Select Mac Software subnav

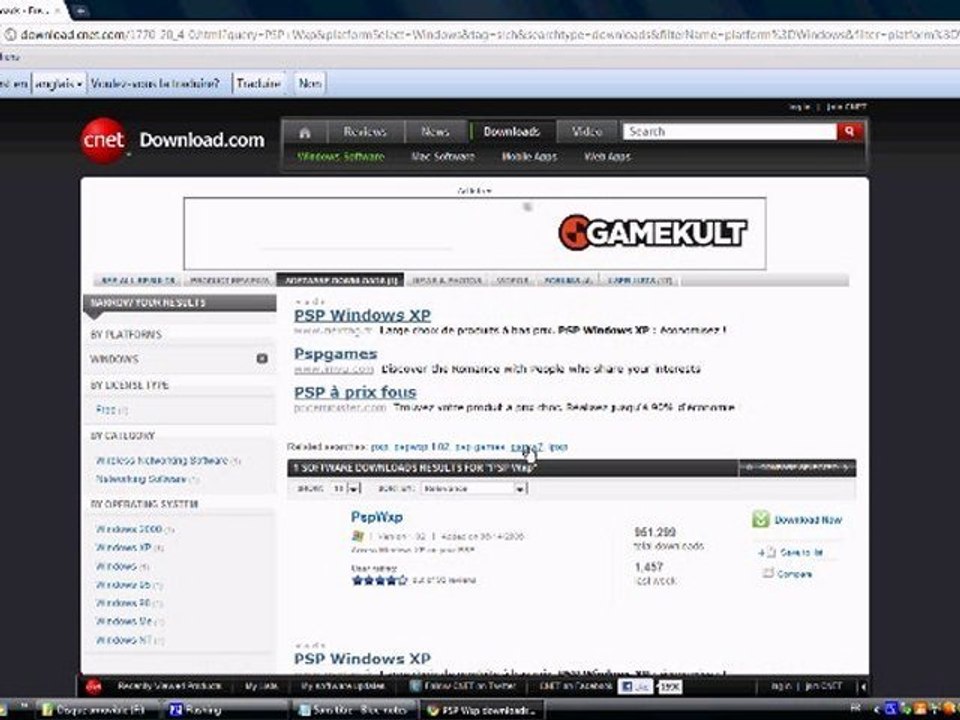(x=443, y=157)
